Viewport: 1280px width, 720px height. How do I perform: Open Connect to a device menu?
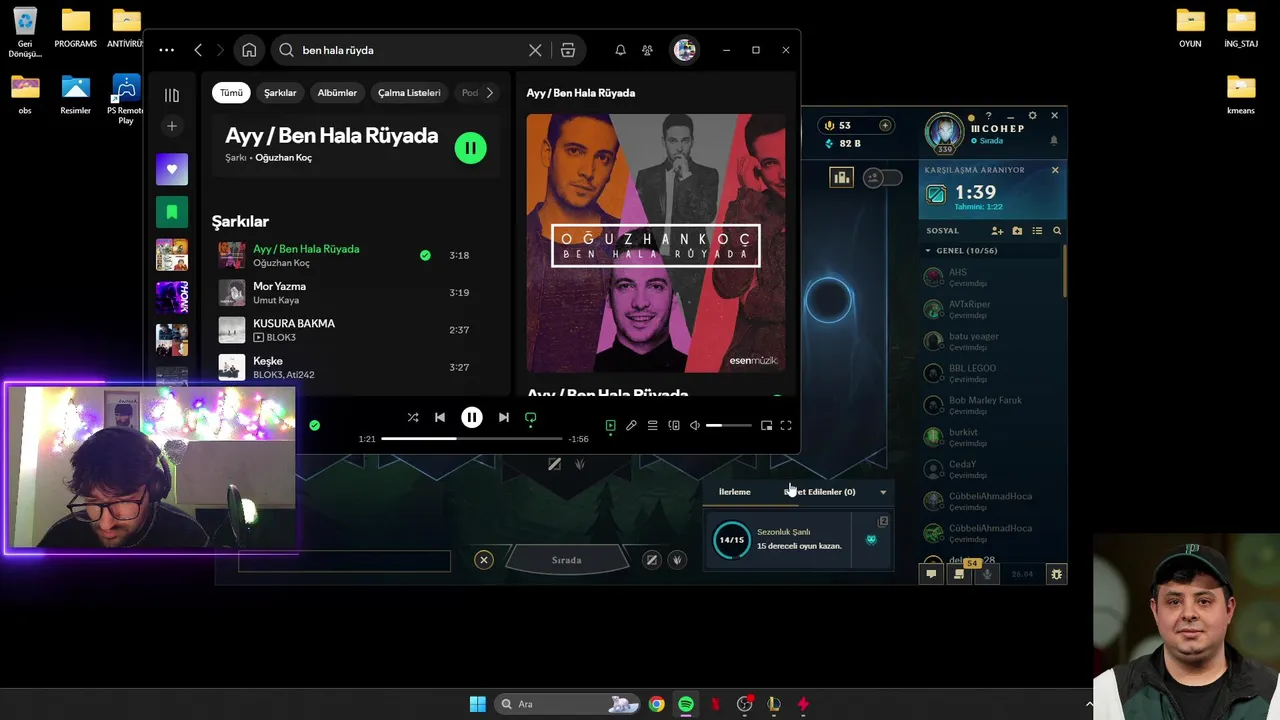[x=674, y=425]
